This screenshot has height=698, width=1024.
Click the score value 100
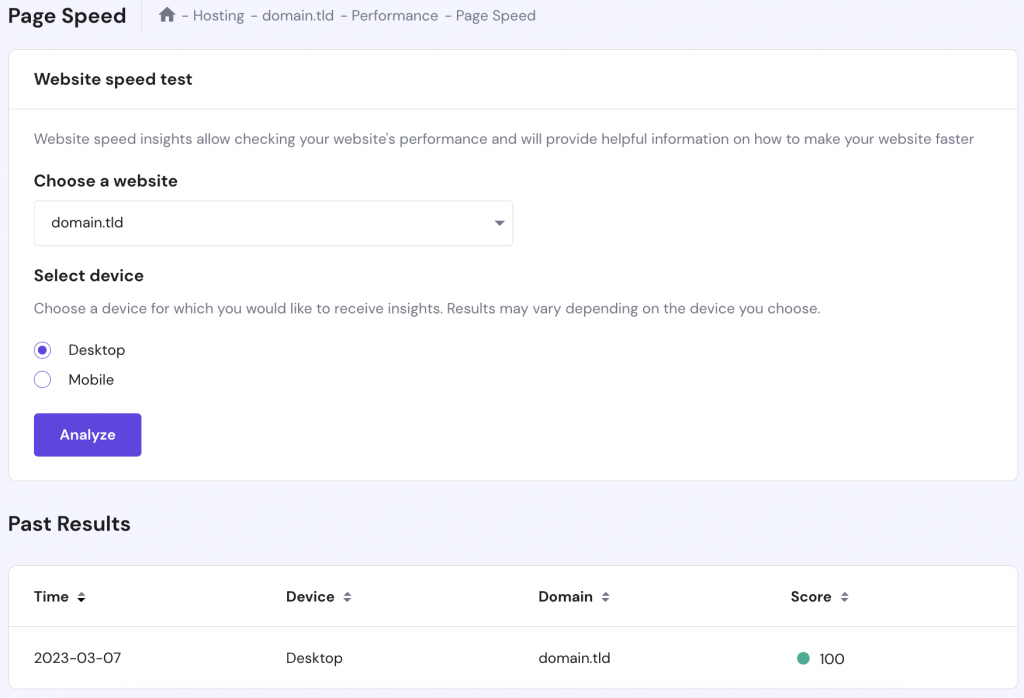[831, 659]
